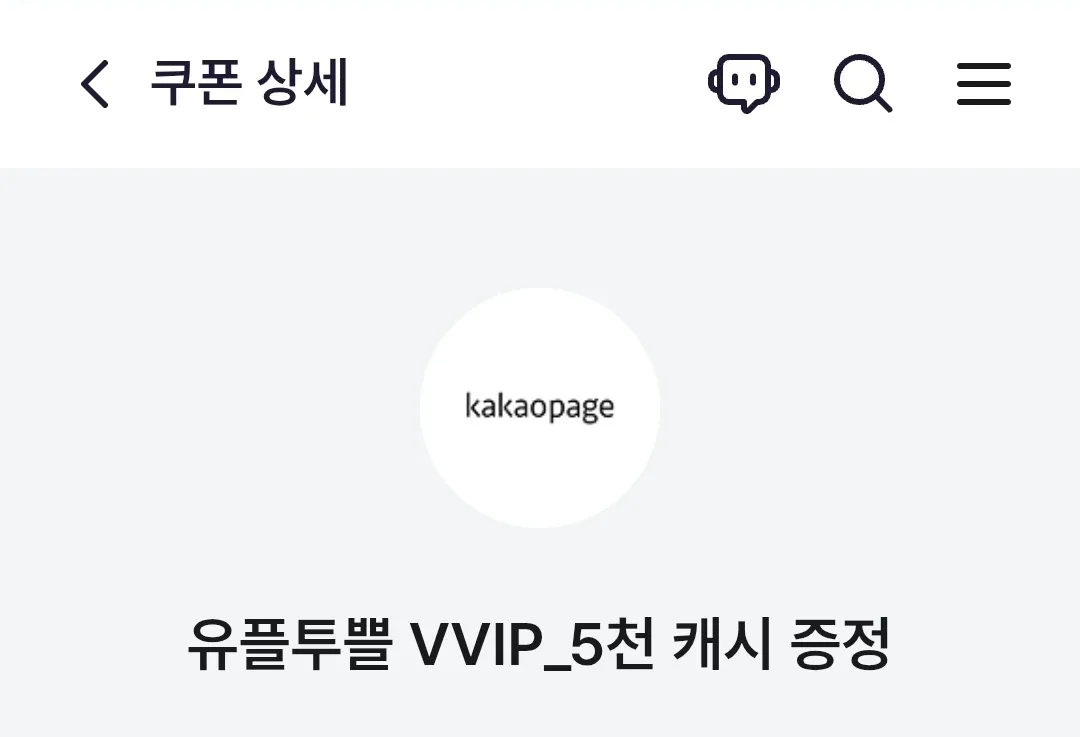Open search with the magnifier icon
The width and height of the screenshot is (1080, 737).
pyautogui.click(x=863, y=83)
